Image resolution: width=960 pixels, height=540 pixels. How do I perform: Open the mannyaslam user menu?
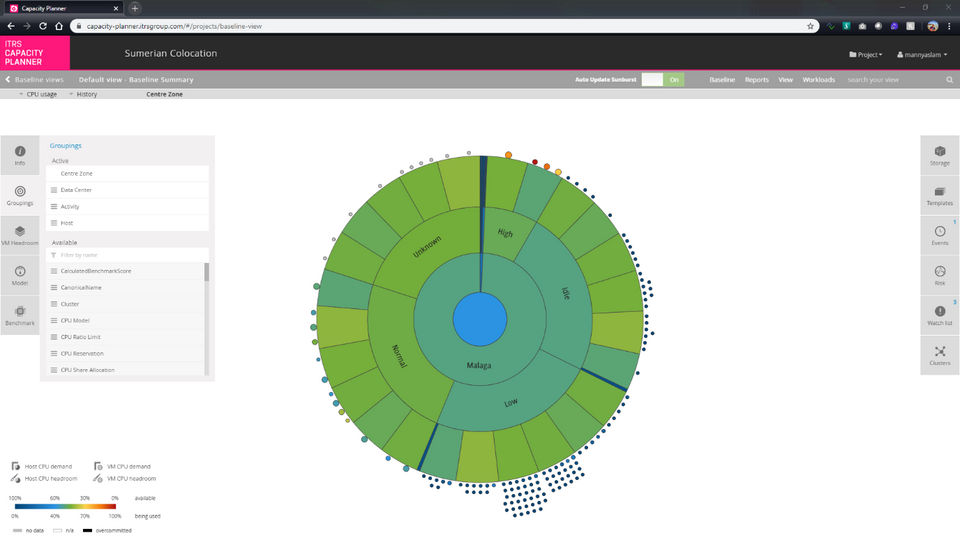[922, 54]
